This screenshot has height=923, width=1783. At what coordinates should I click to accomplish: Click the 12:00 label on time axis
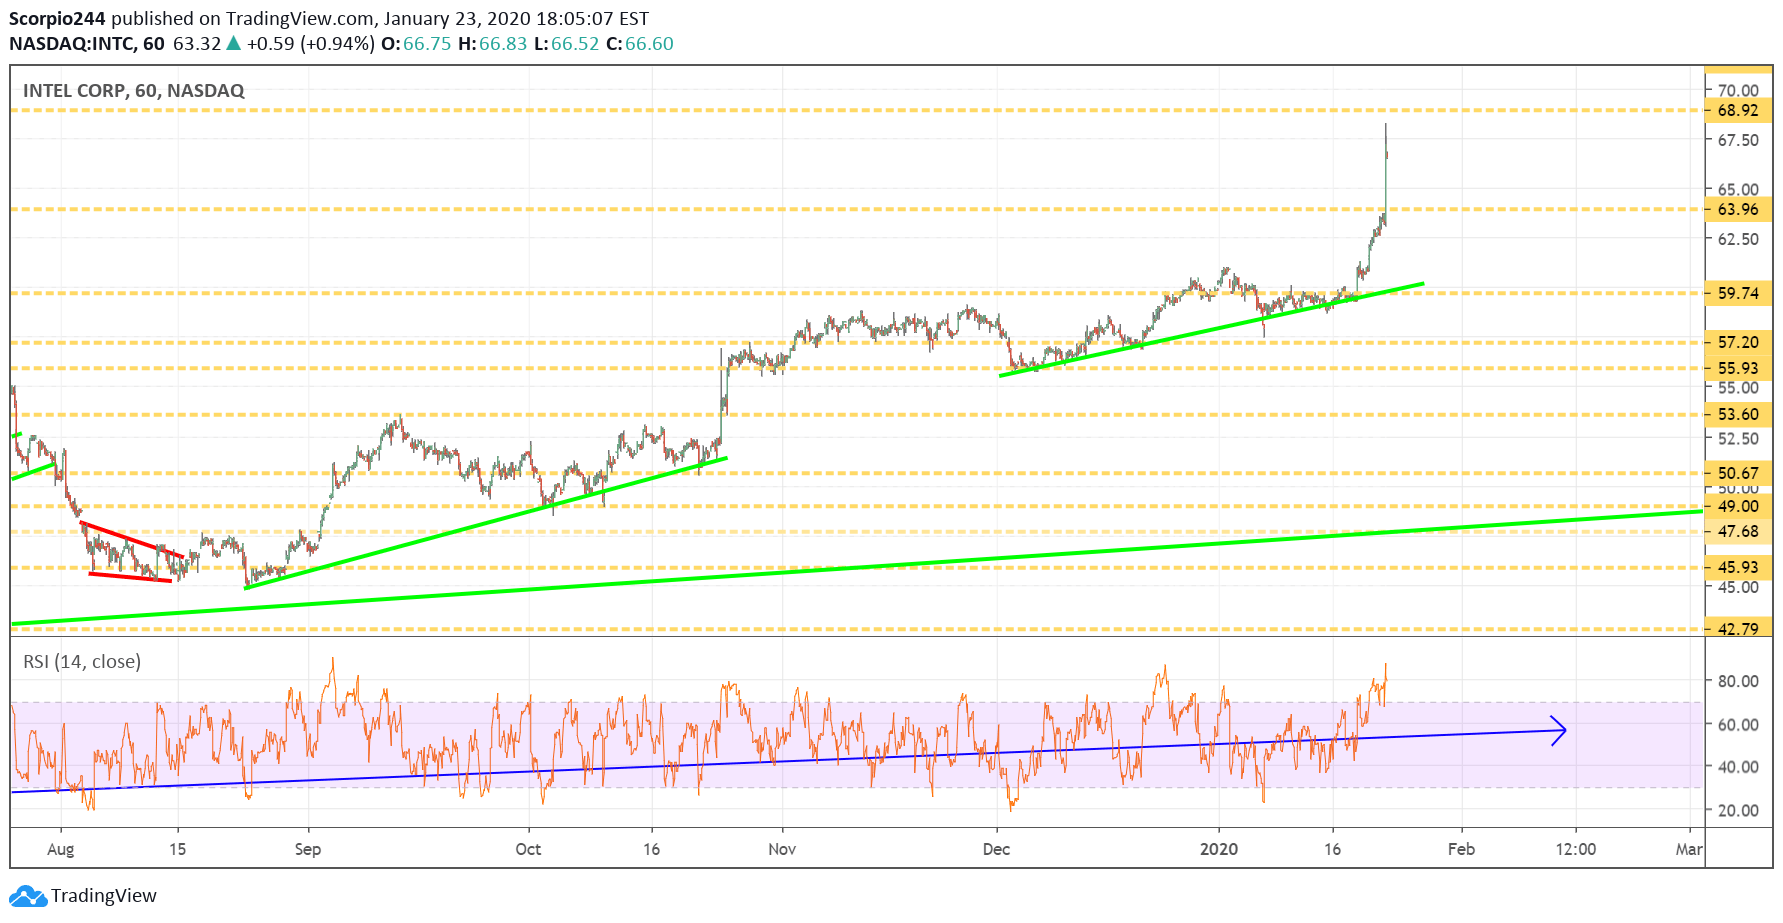pyautogui.click(x=1576, y=849)
